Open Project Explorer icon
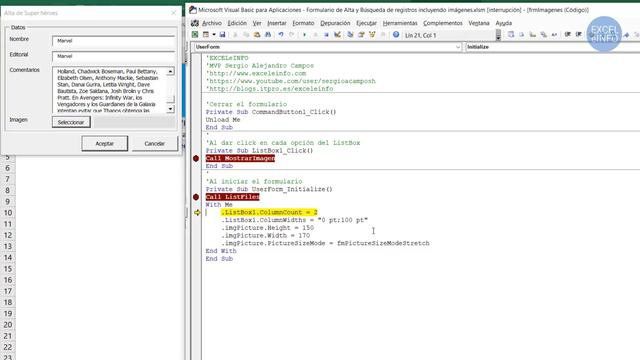 click(350, 35)
